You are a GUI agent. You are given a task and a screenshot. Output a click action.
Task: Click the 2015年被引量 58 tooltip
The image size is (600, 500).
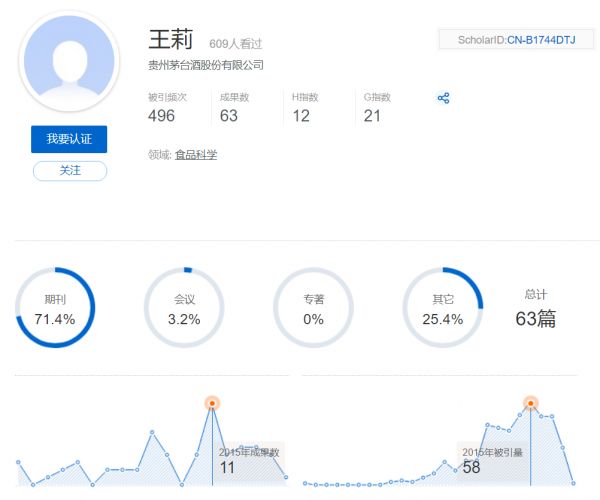click(x=490, y=460)
